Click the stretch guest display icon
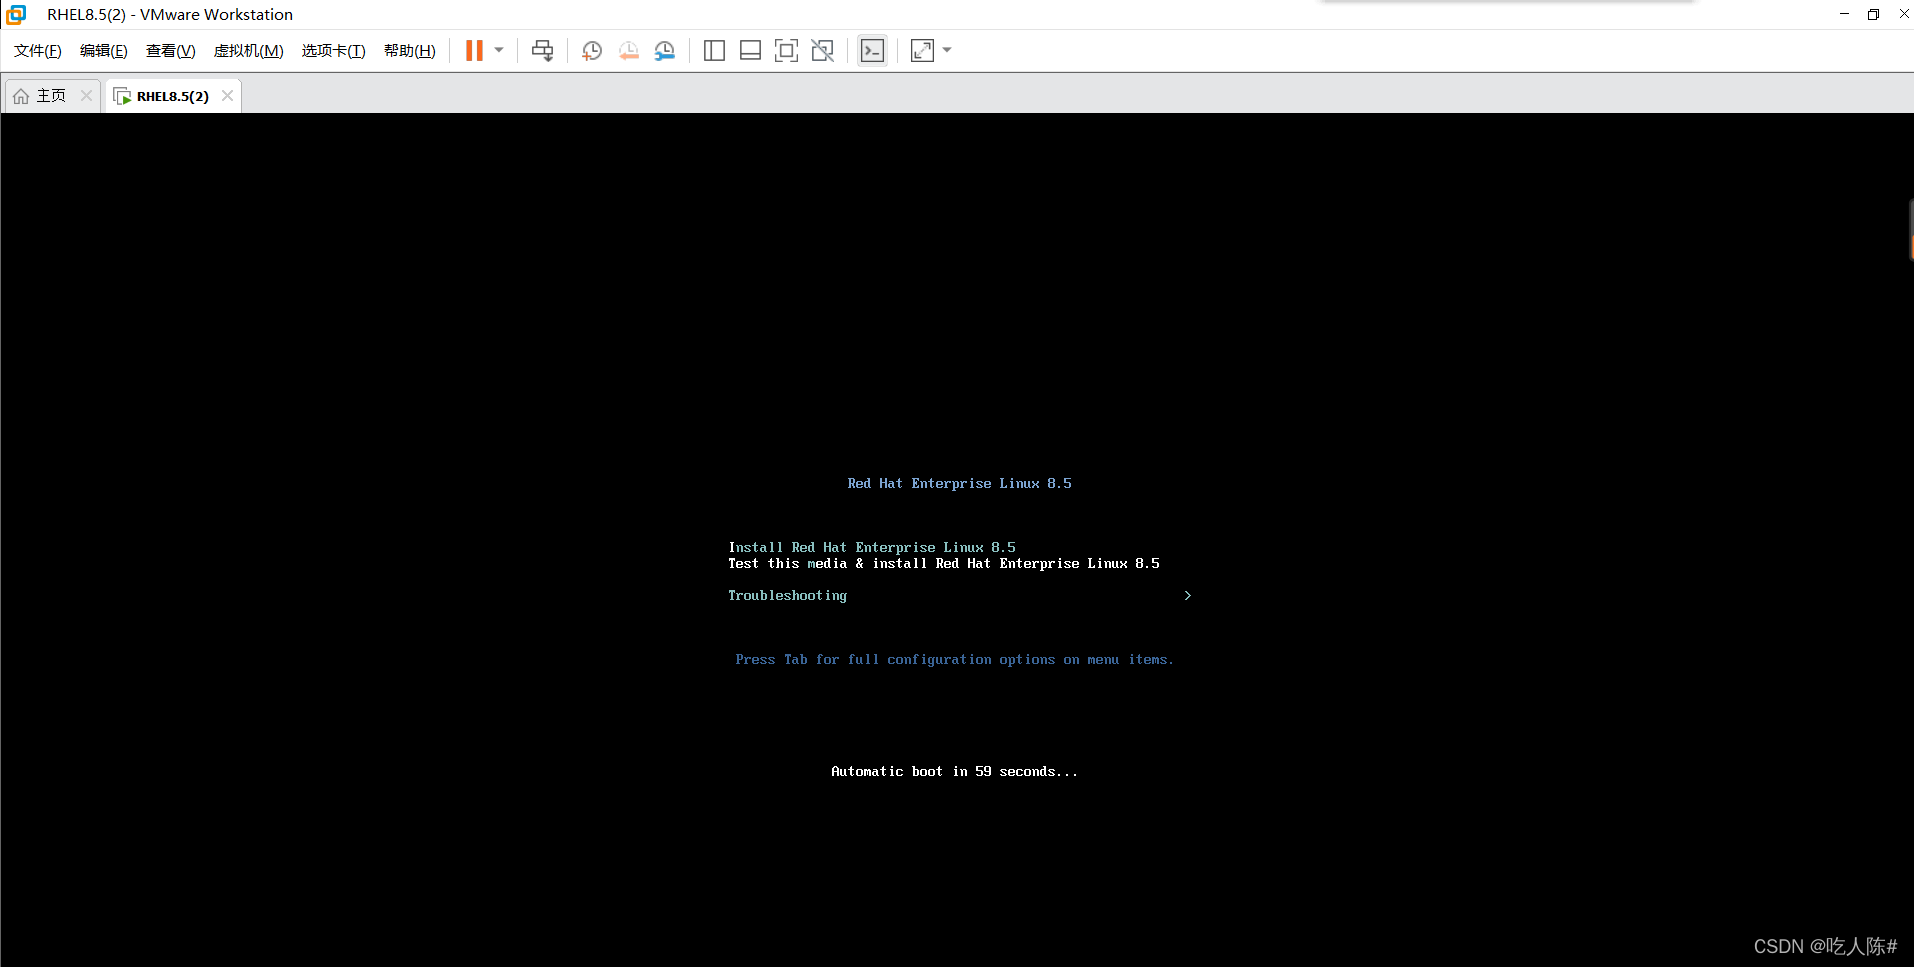Image resolution: width=1914 pixels, height=967 pixels. 922,50
